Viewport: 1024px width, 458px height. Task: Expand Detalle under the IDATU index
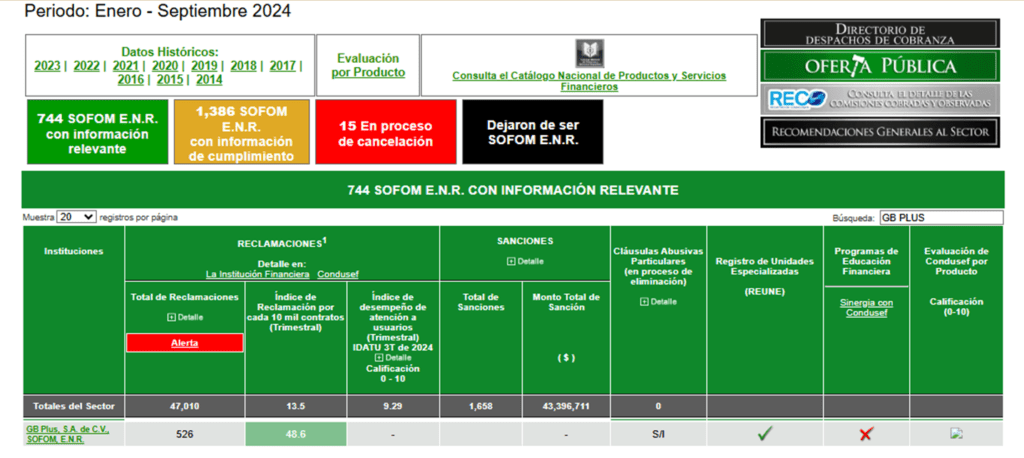click(x=392, y=357)
